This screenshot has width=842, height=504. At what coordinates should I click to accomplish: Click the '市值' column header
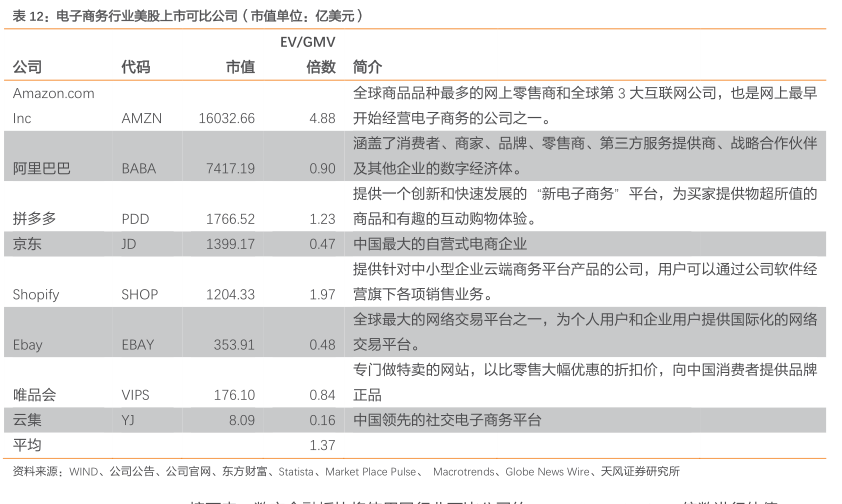[x=240, y=67]
